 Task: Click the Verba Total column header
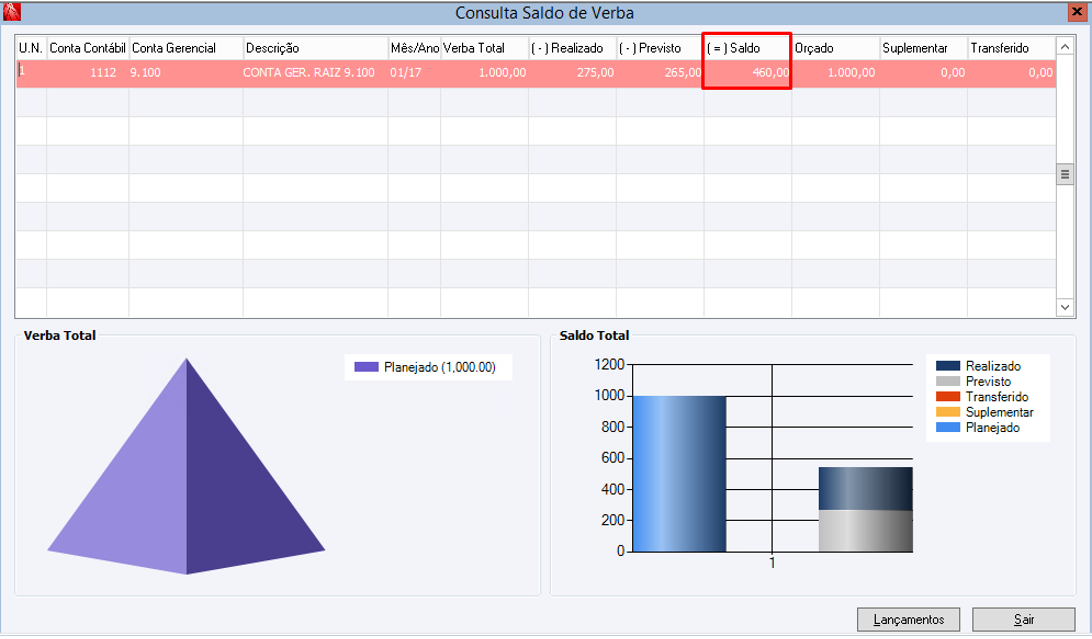[x=485, y=48]
